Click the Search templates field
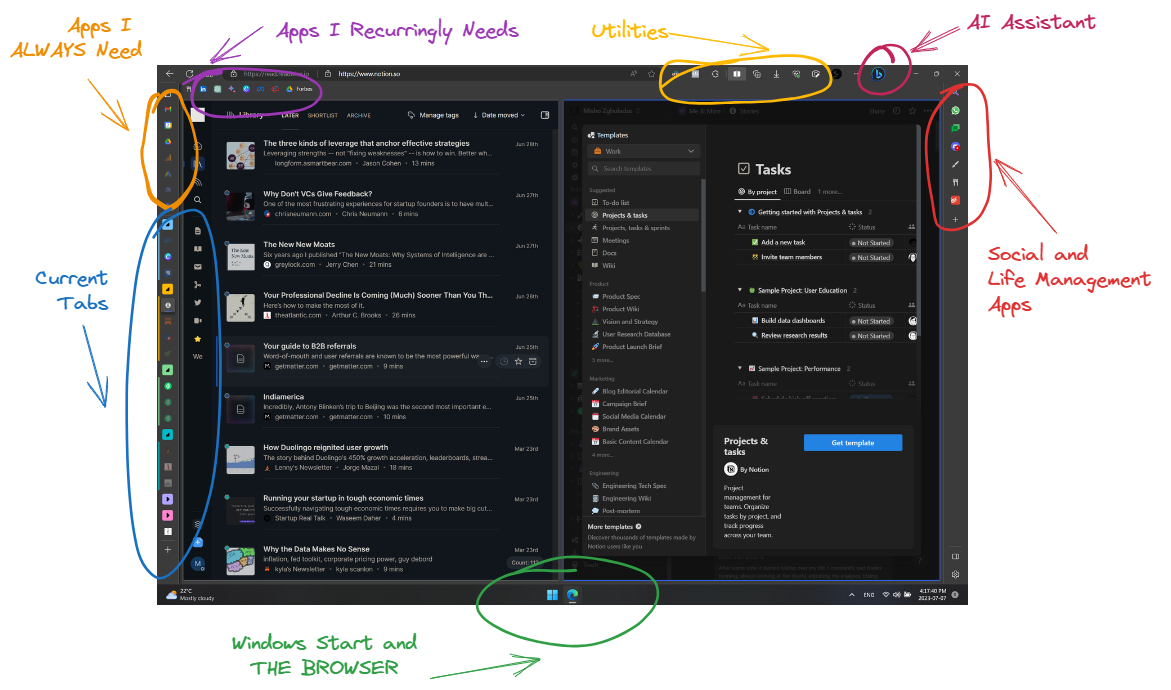 (644, 169)
